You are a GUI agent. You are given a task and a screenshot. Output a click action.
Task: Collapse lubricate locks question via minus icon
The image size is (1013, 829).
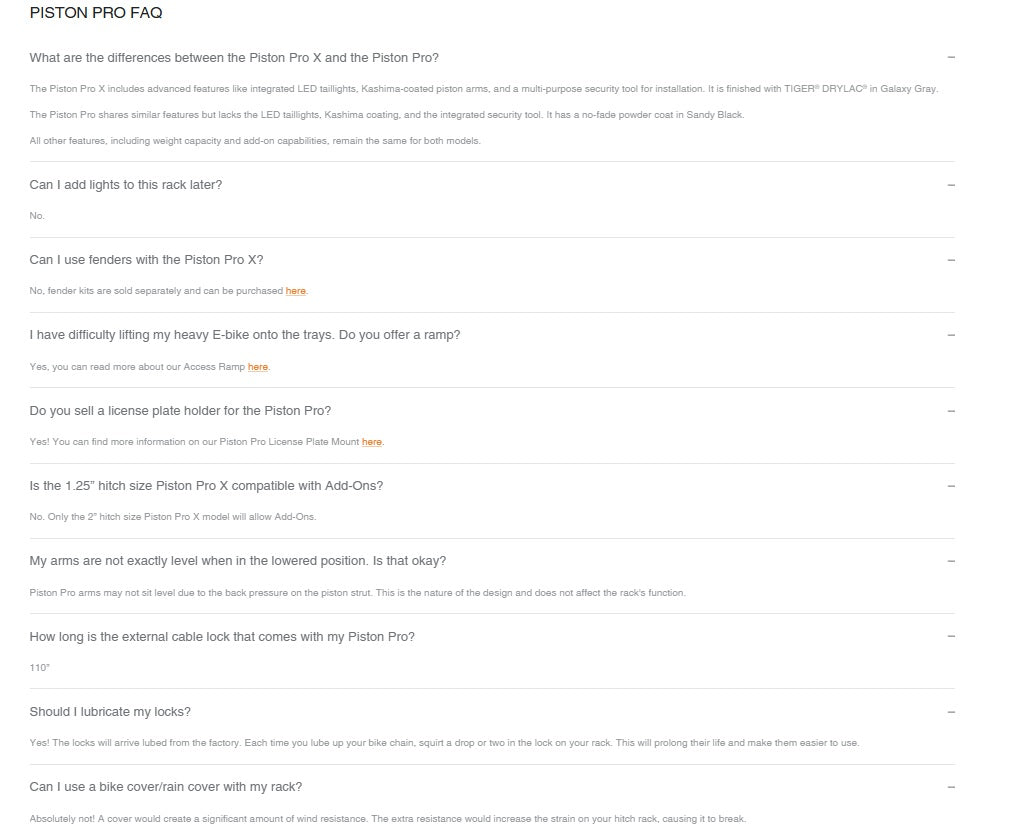coord(950,712)
